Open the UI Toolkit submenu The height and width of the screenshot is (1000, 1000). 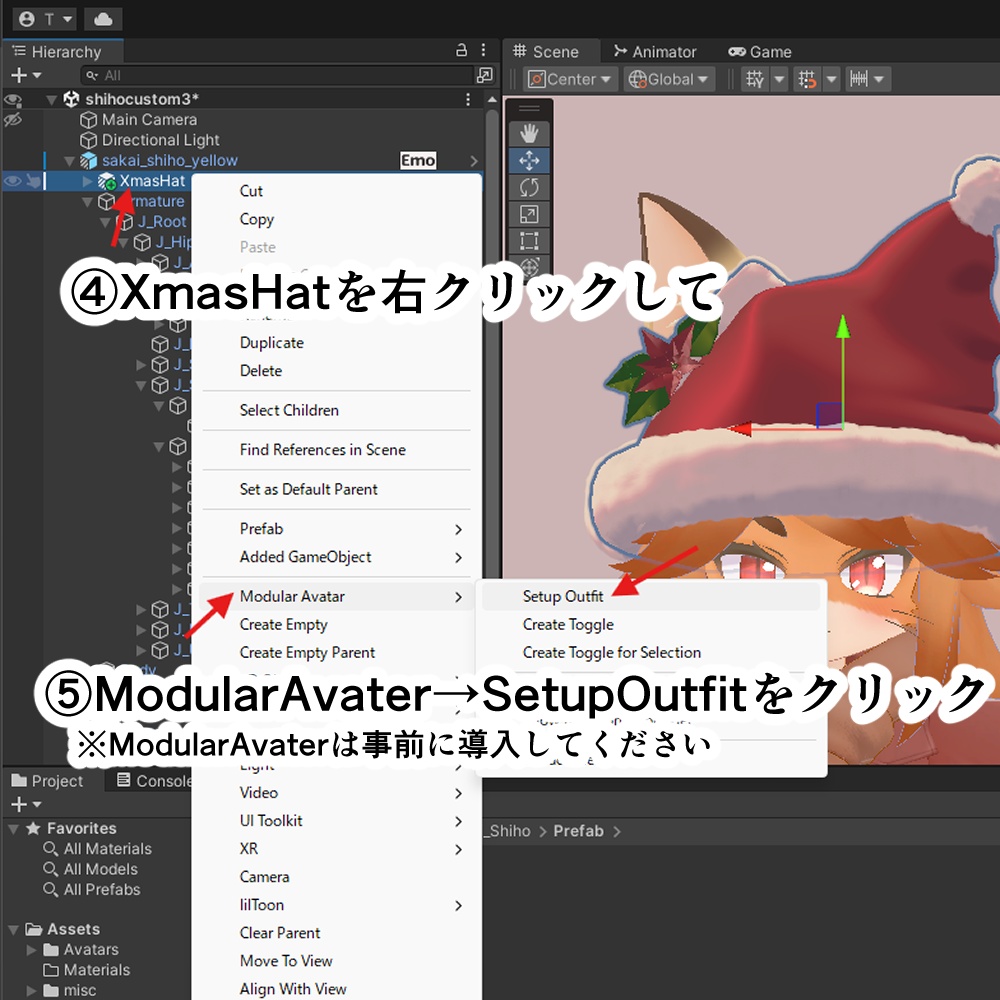[x=337, y=821]
